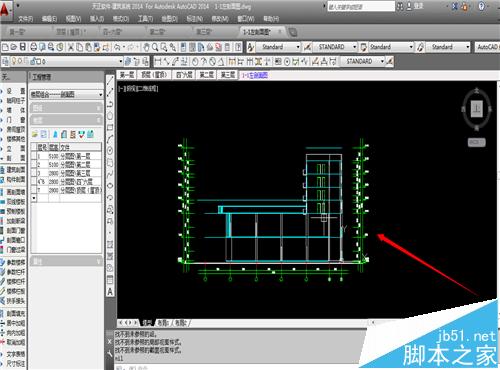This screenshot has width=500, height=370.
Task: Click the Help question mark icon in title bar
Action: click(481, 6)
